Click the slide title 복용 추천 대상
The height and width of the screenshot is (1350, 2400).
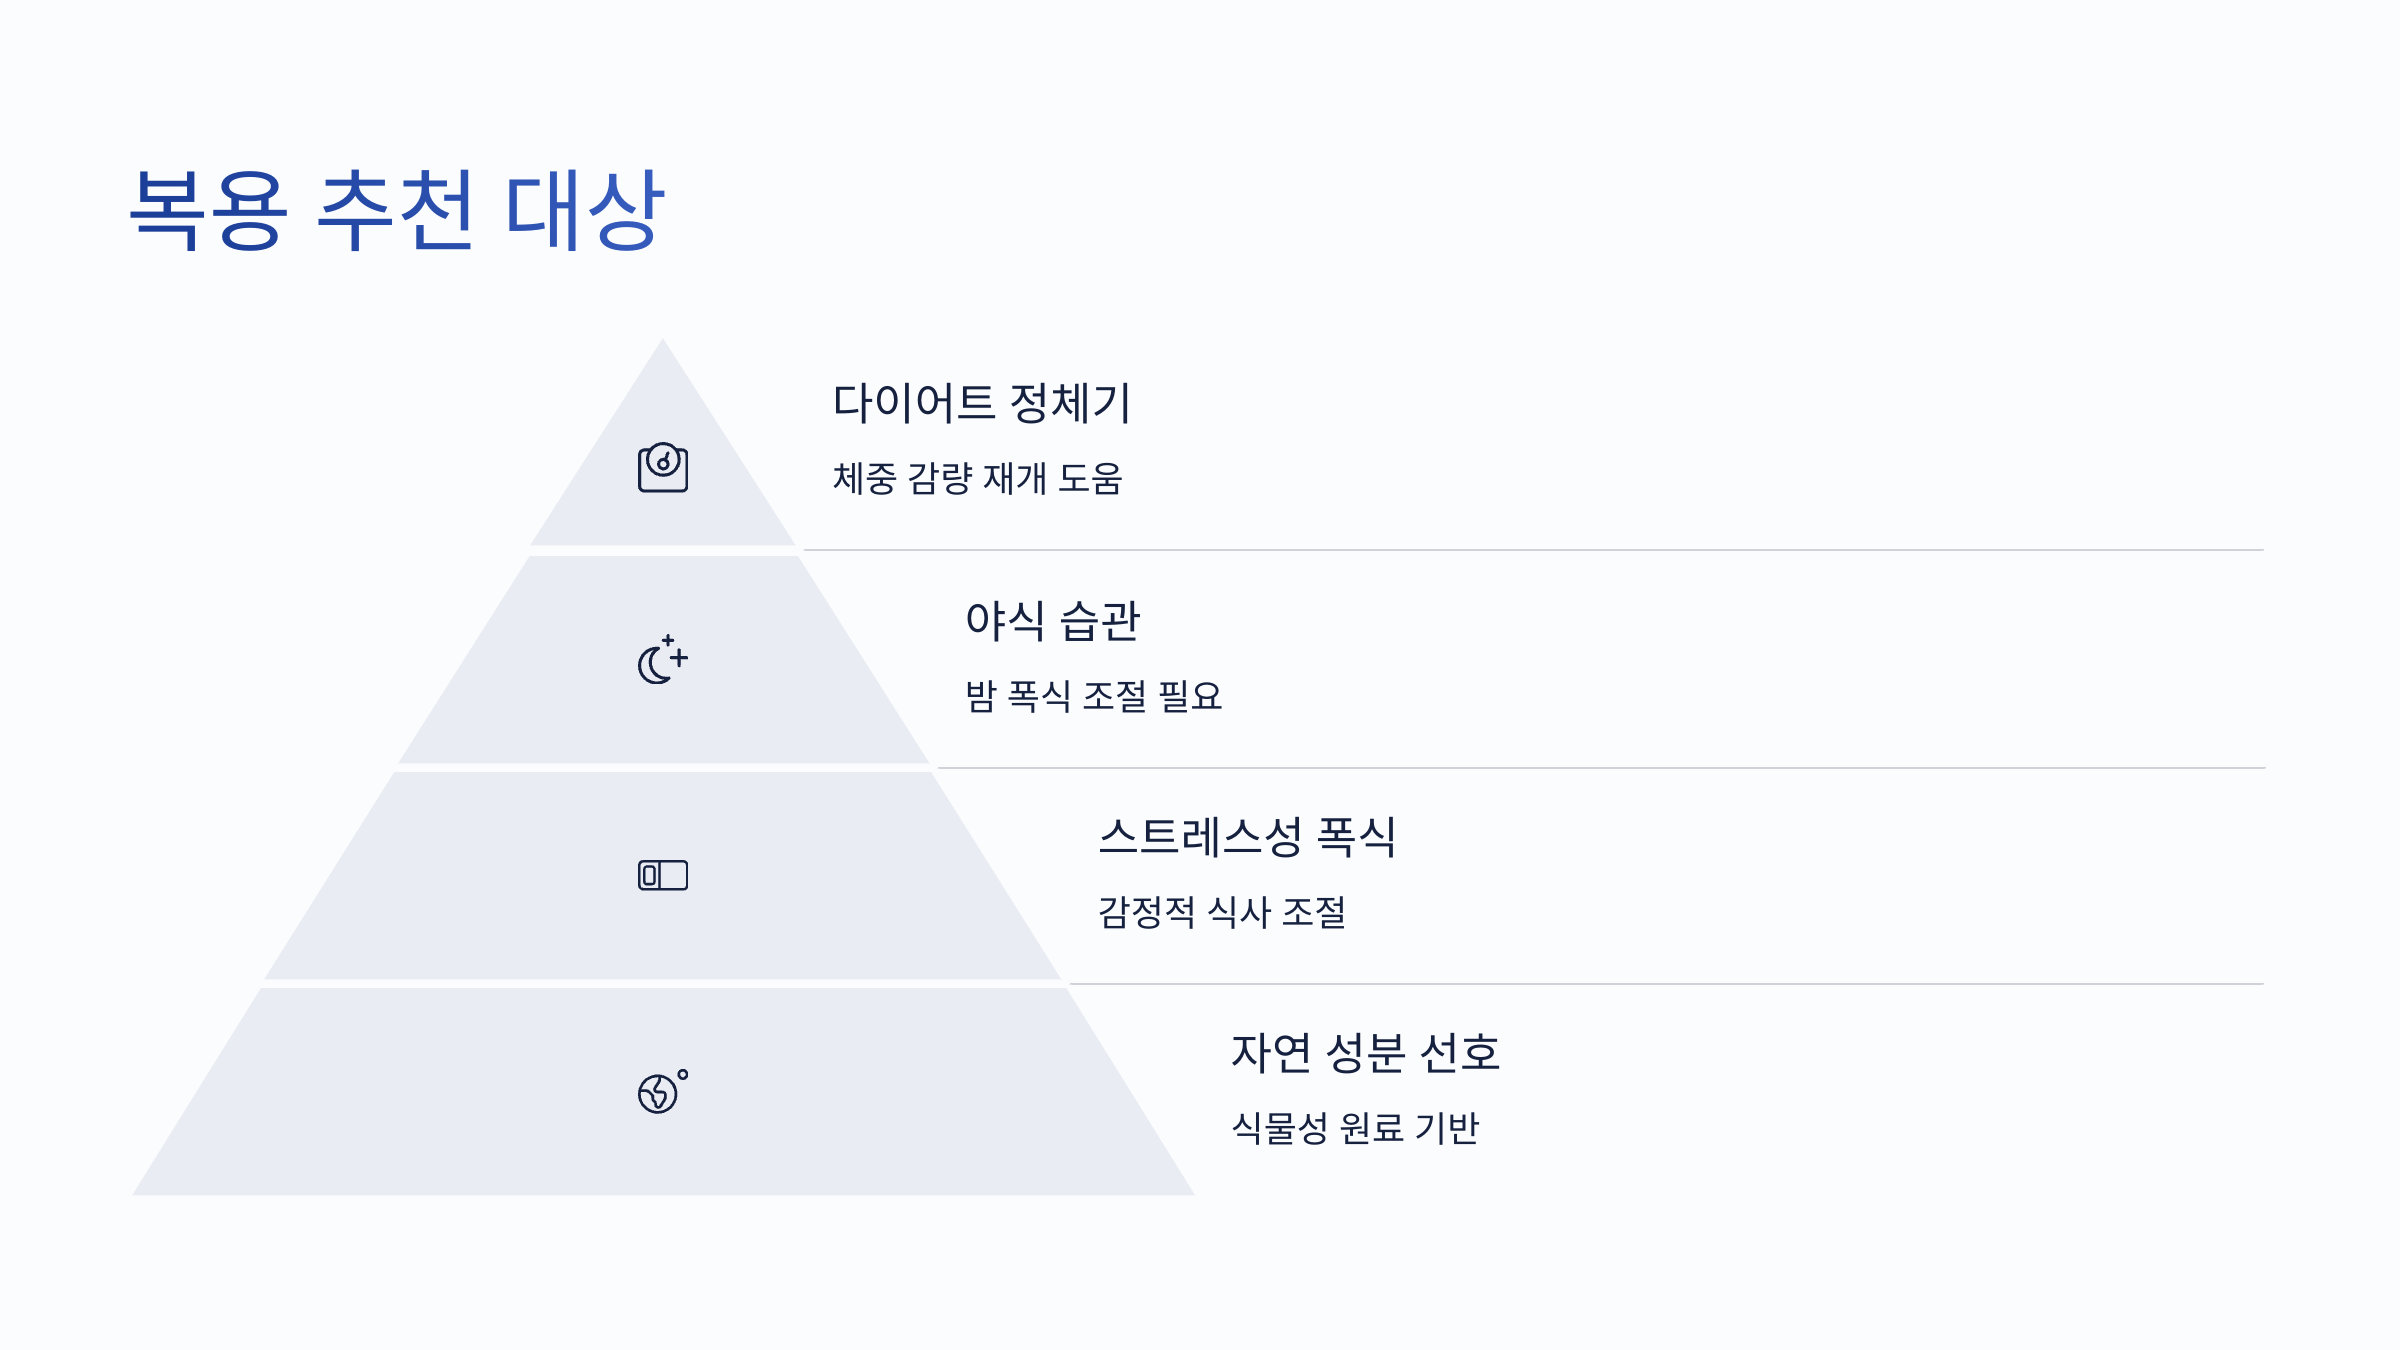pyautogui.click(x=397, y=210)
